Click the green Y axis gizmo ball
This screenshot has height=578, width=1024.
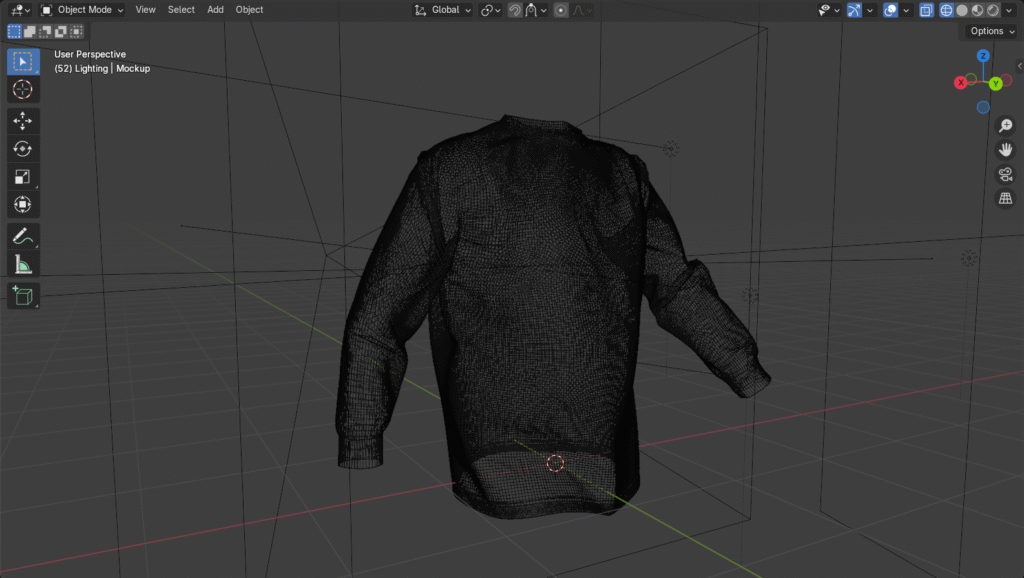[x=996, y=84]
